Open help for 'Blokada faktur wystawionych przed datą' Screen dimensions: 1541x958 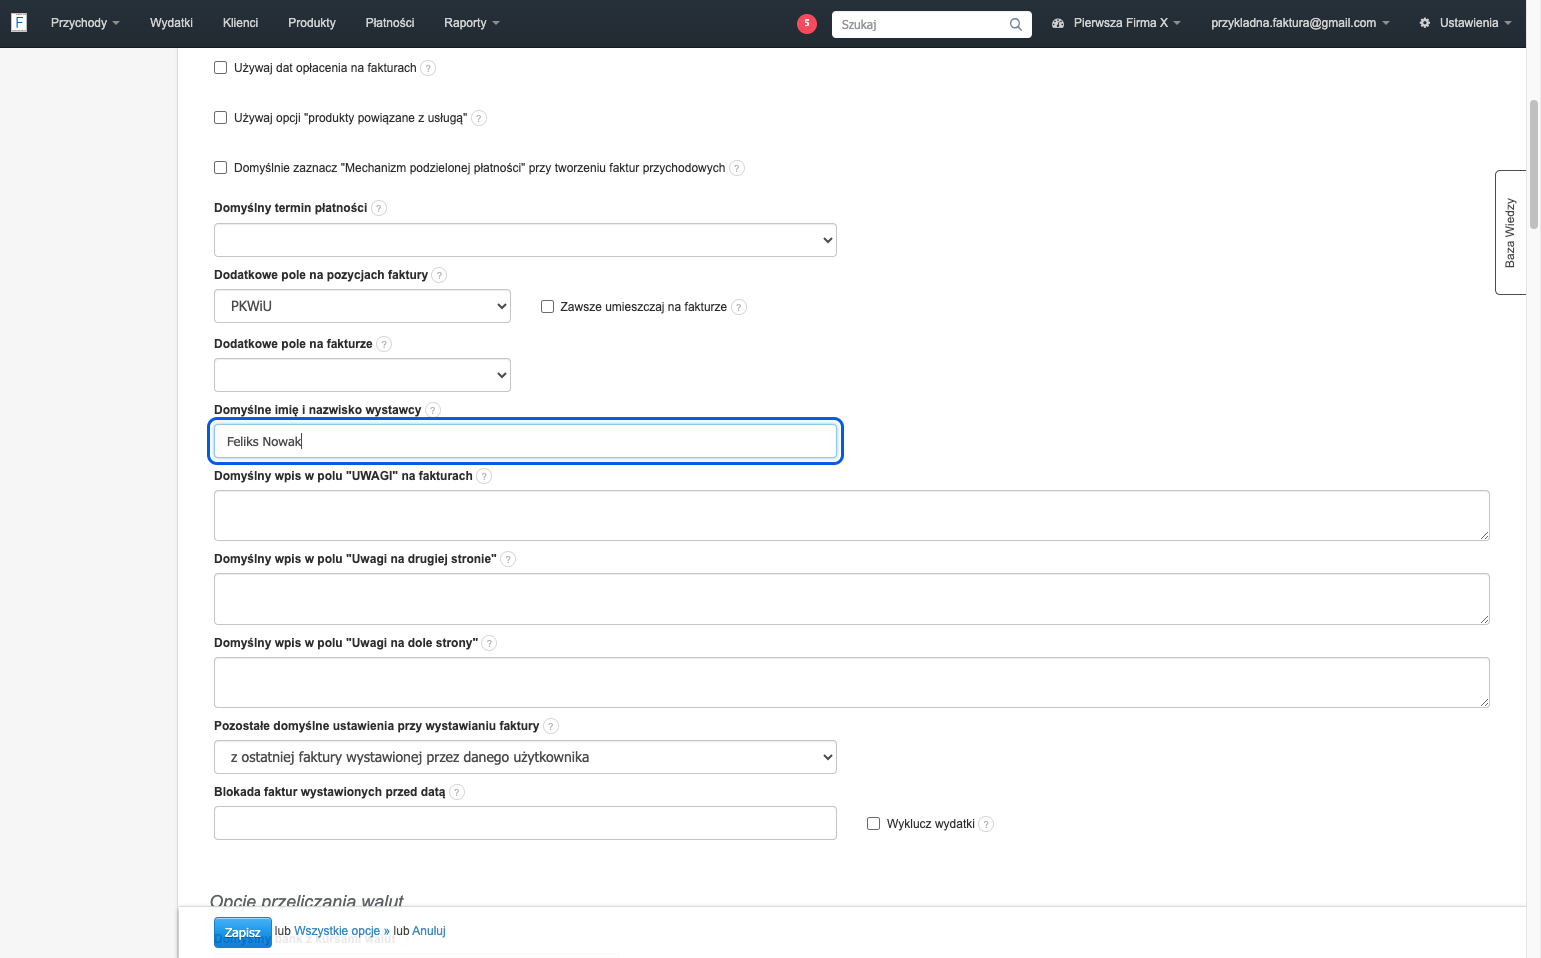coord(457,792)
